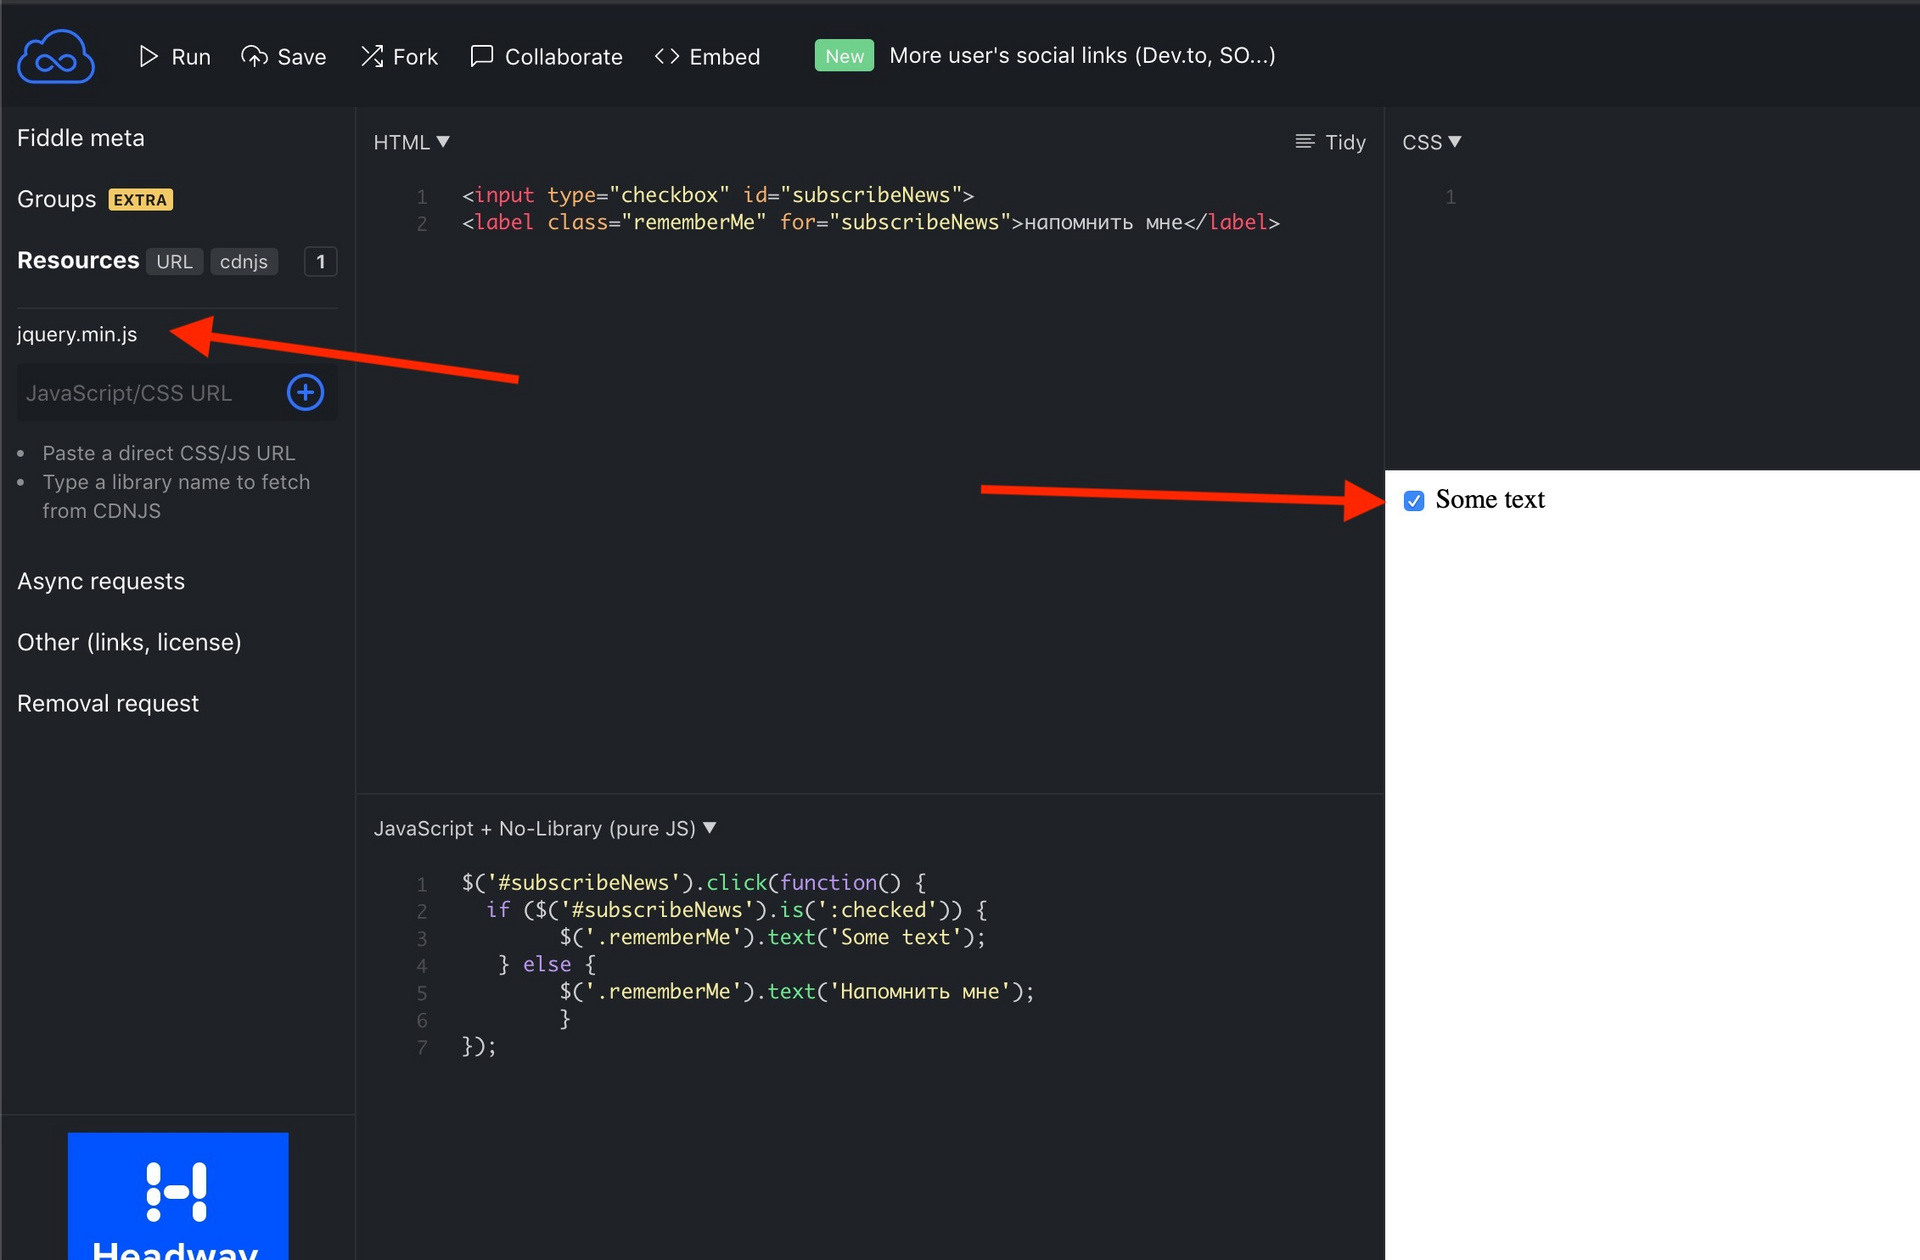Open the Fiddle meta section

[80, 136]
